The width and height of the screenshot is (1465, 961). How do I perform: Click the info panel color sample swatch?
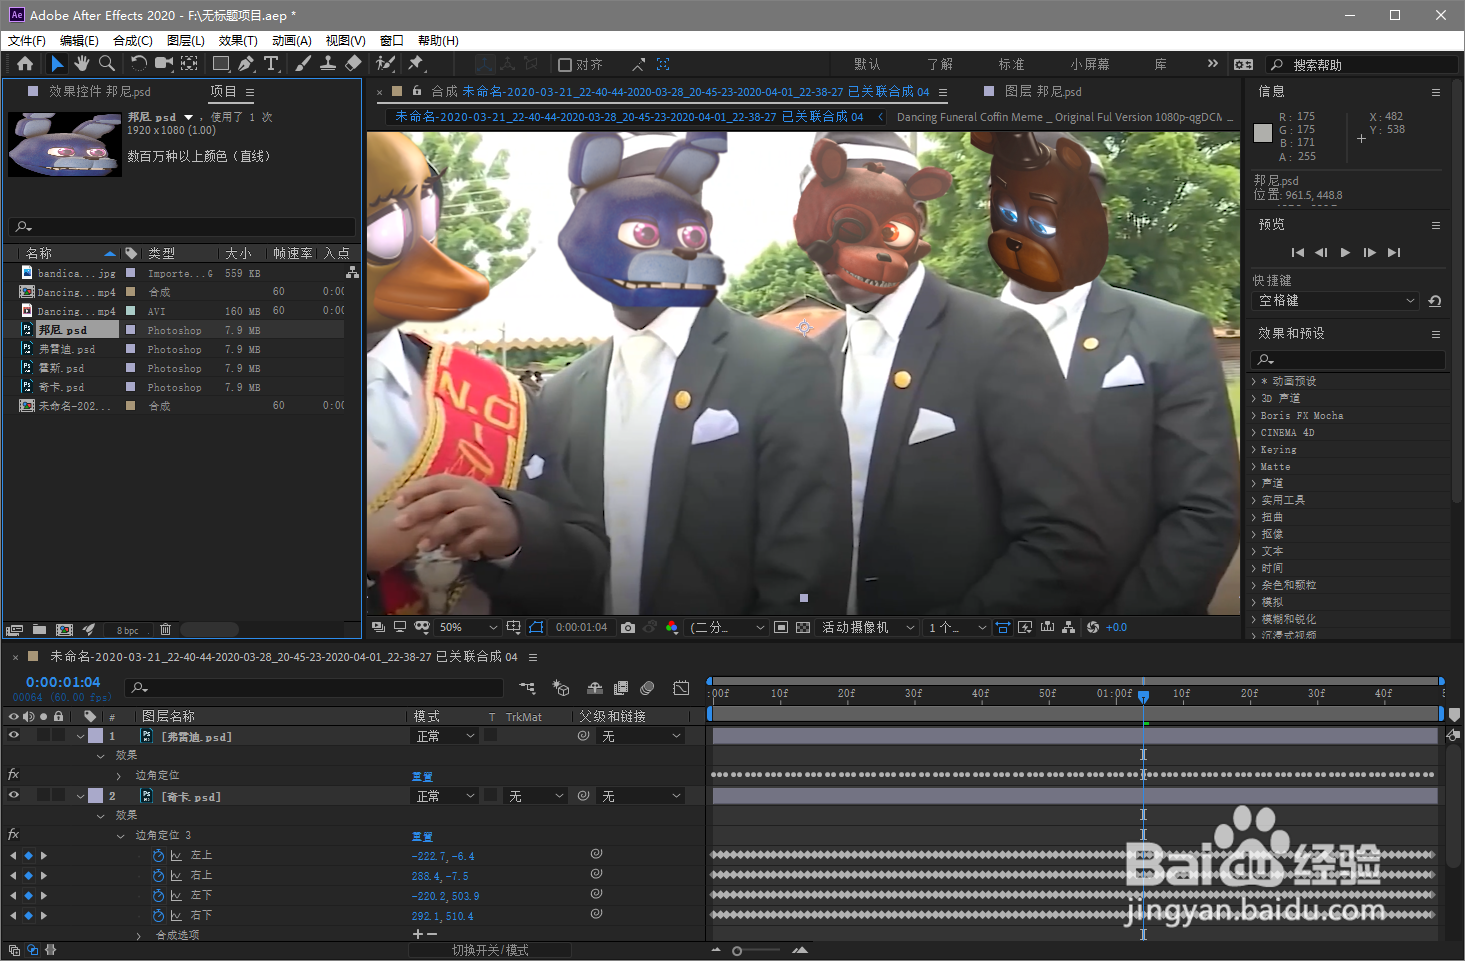[x=1263, y=133]
